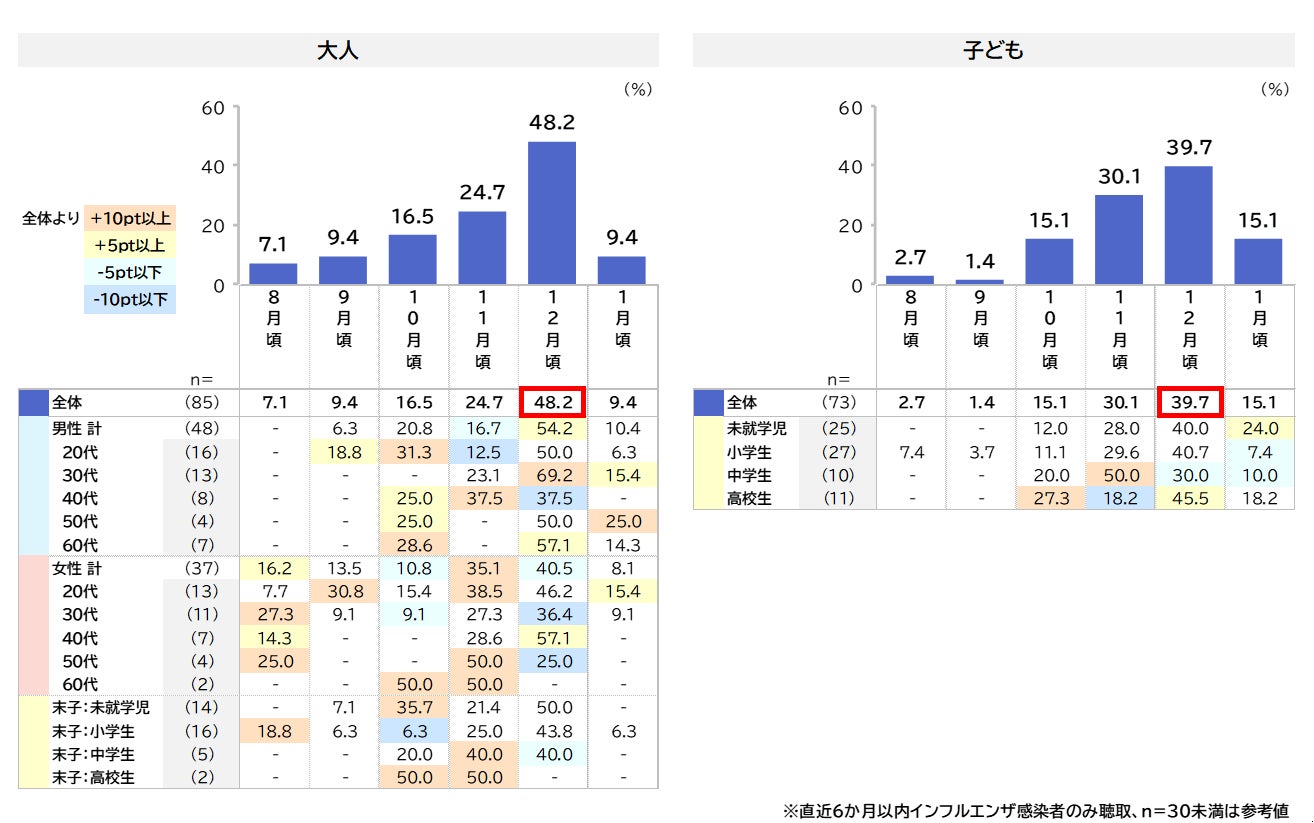Click the adult chart bar labeled 24.7
Screen dimensions: 1314x823
[x=482, y=248]
